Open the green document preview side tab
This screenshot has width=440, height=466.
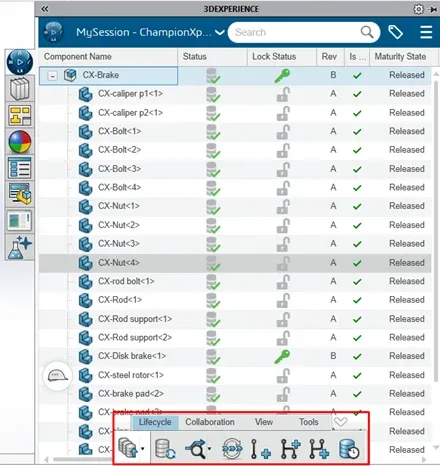coord(20,220)
